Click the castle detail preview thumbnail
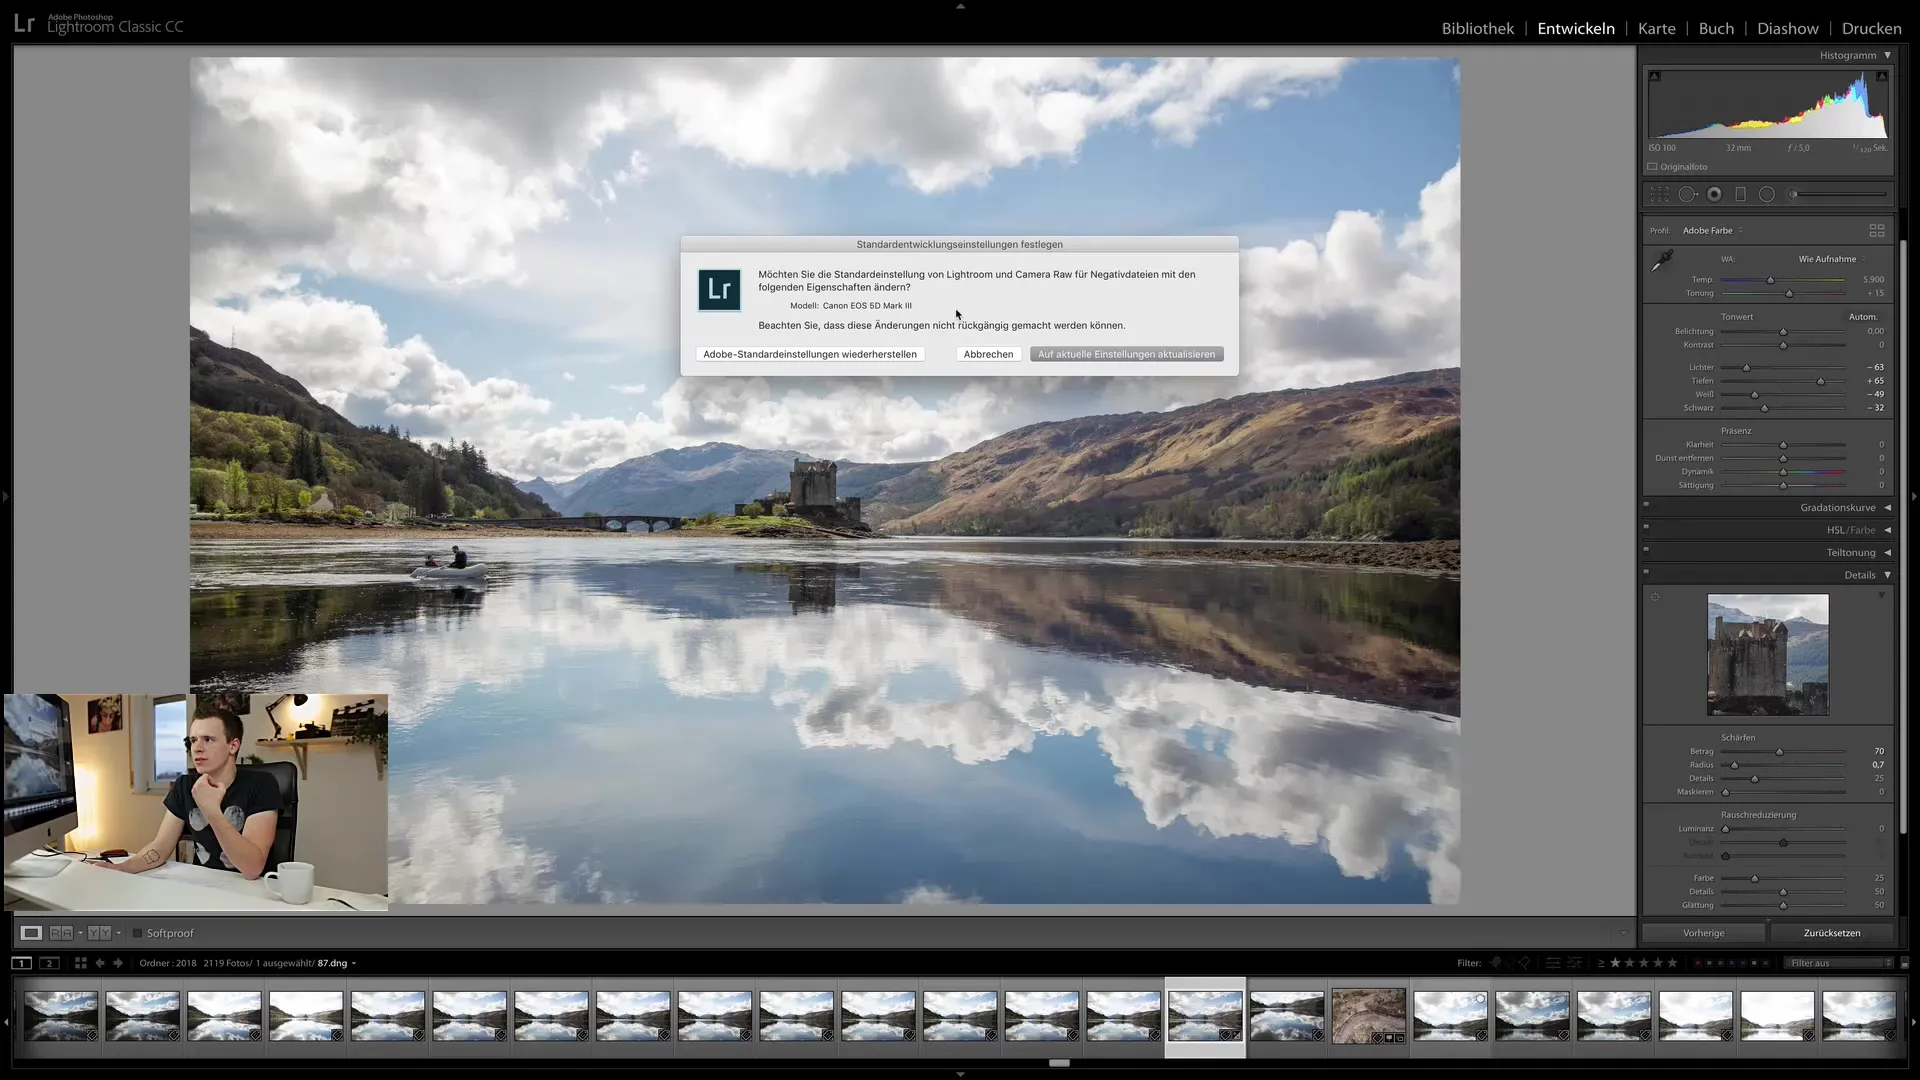 [x=1768, y=655]
